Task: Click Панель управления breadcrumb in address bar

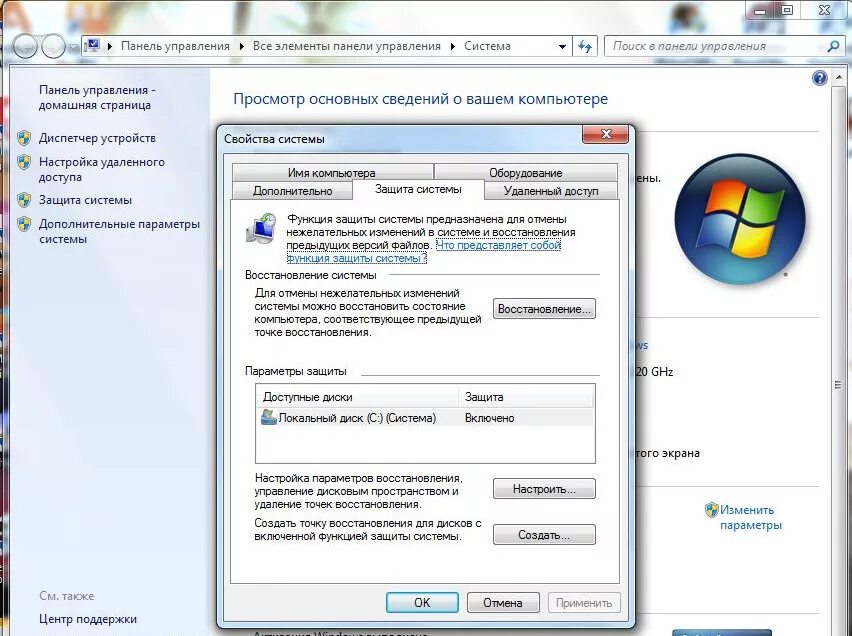Action: click(175, 46)
